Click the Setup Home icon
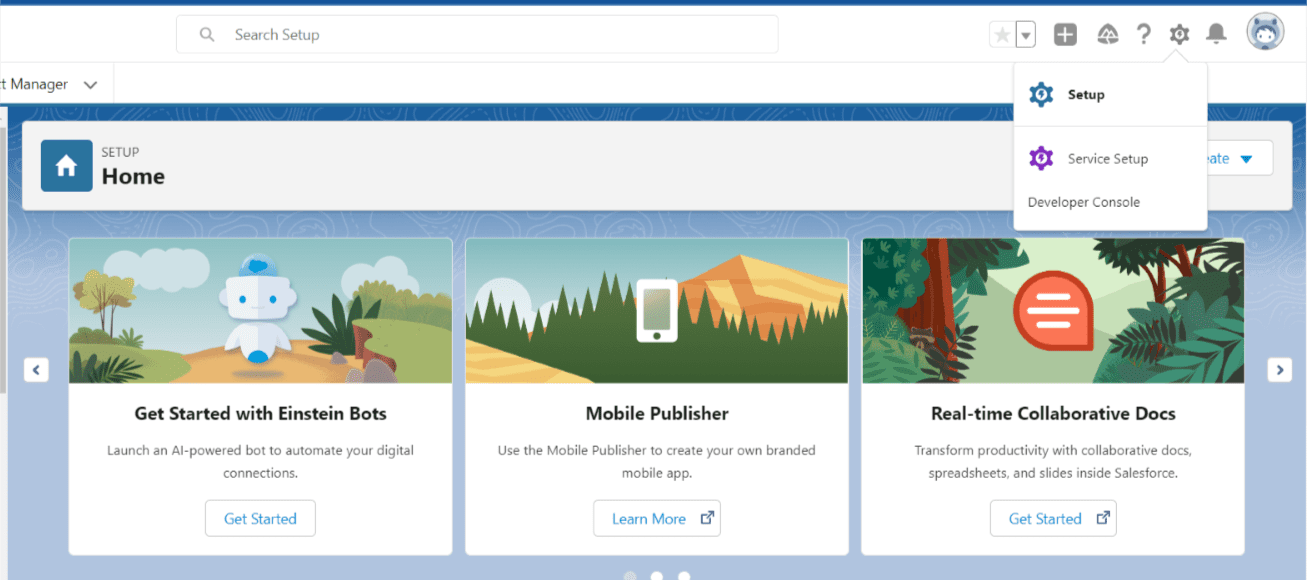This screenshot has height=580, width=1307. point(66,166)
